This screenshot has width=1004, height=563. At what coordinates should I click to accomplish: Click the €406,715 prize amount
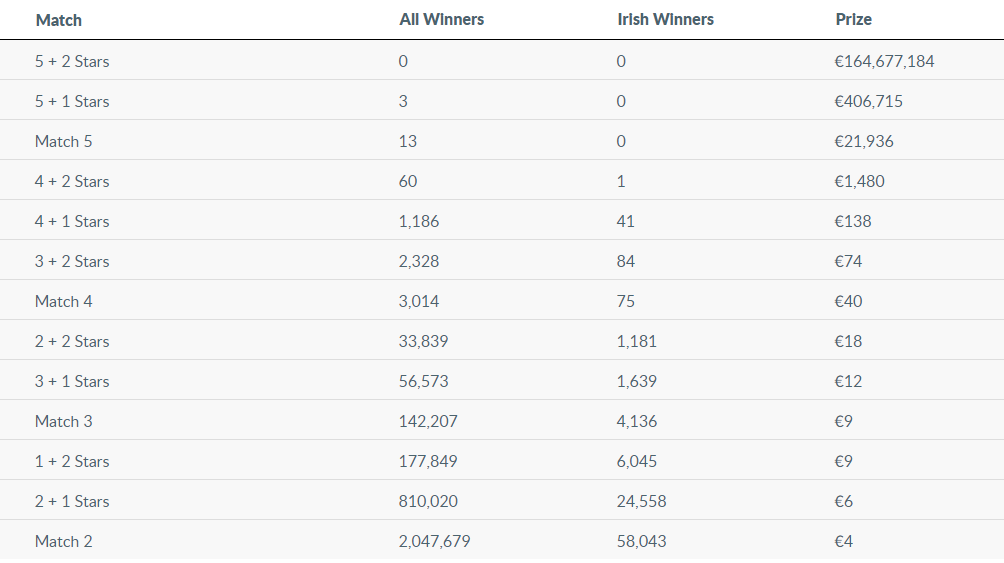868,101
